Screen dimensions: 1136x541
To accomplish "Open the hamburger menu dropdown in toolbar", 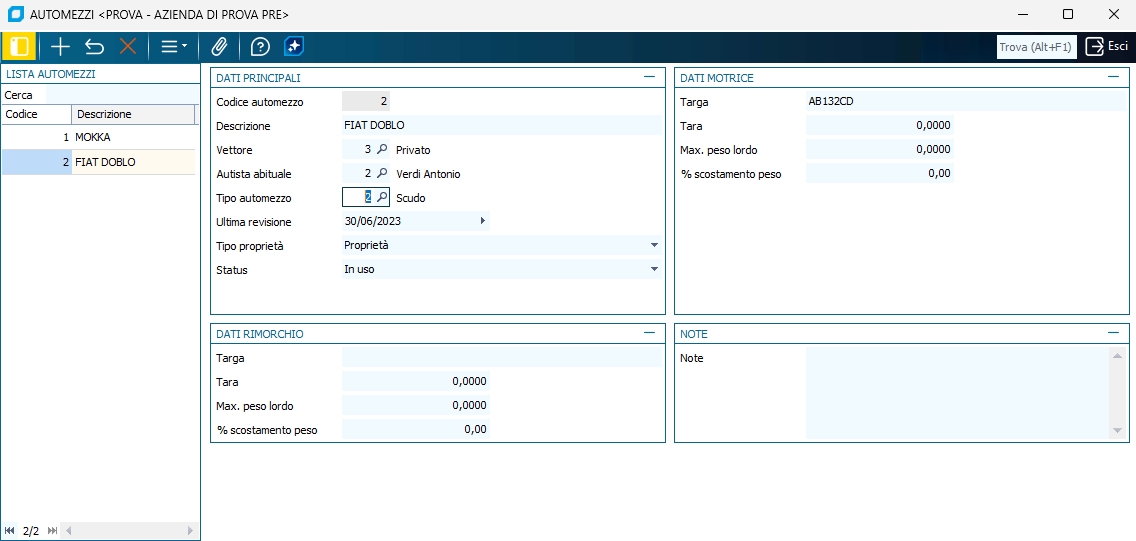I will coord(174,47).
